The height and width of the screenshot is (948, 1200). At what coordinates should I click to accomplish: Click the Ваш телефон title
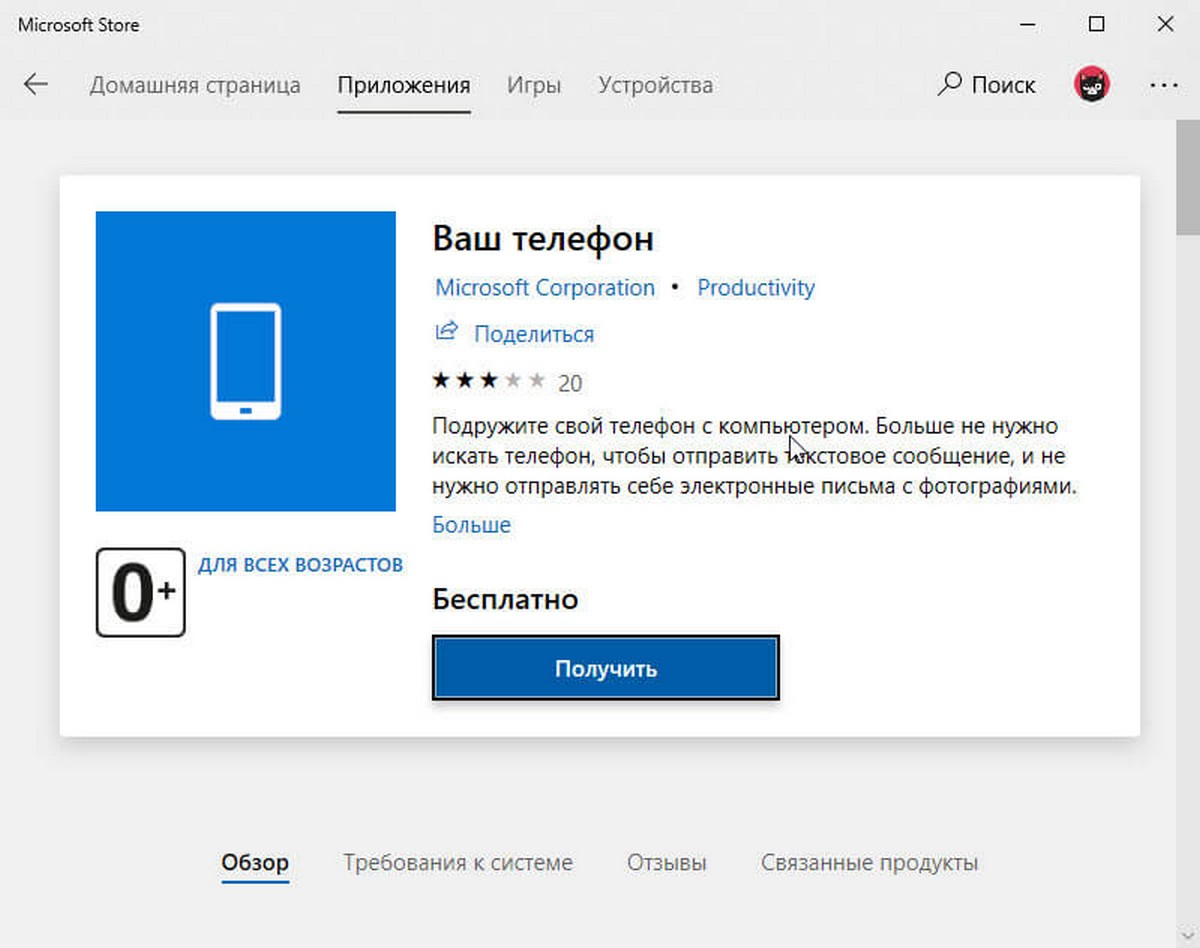pos(543,238)
